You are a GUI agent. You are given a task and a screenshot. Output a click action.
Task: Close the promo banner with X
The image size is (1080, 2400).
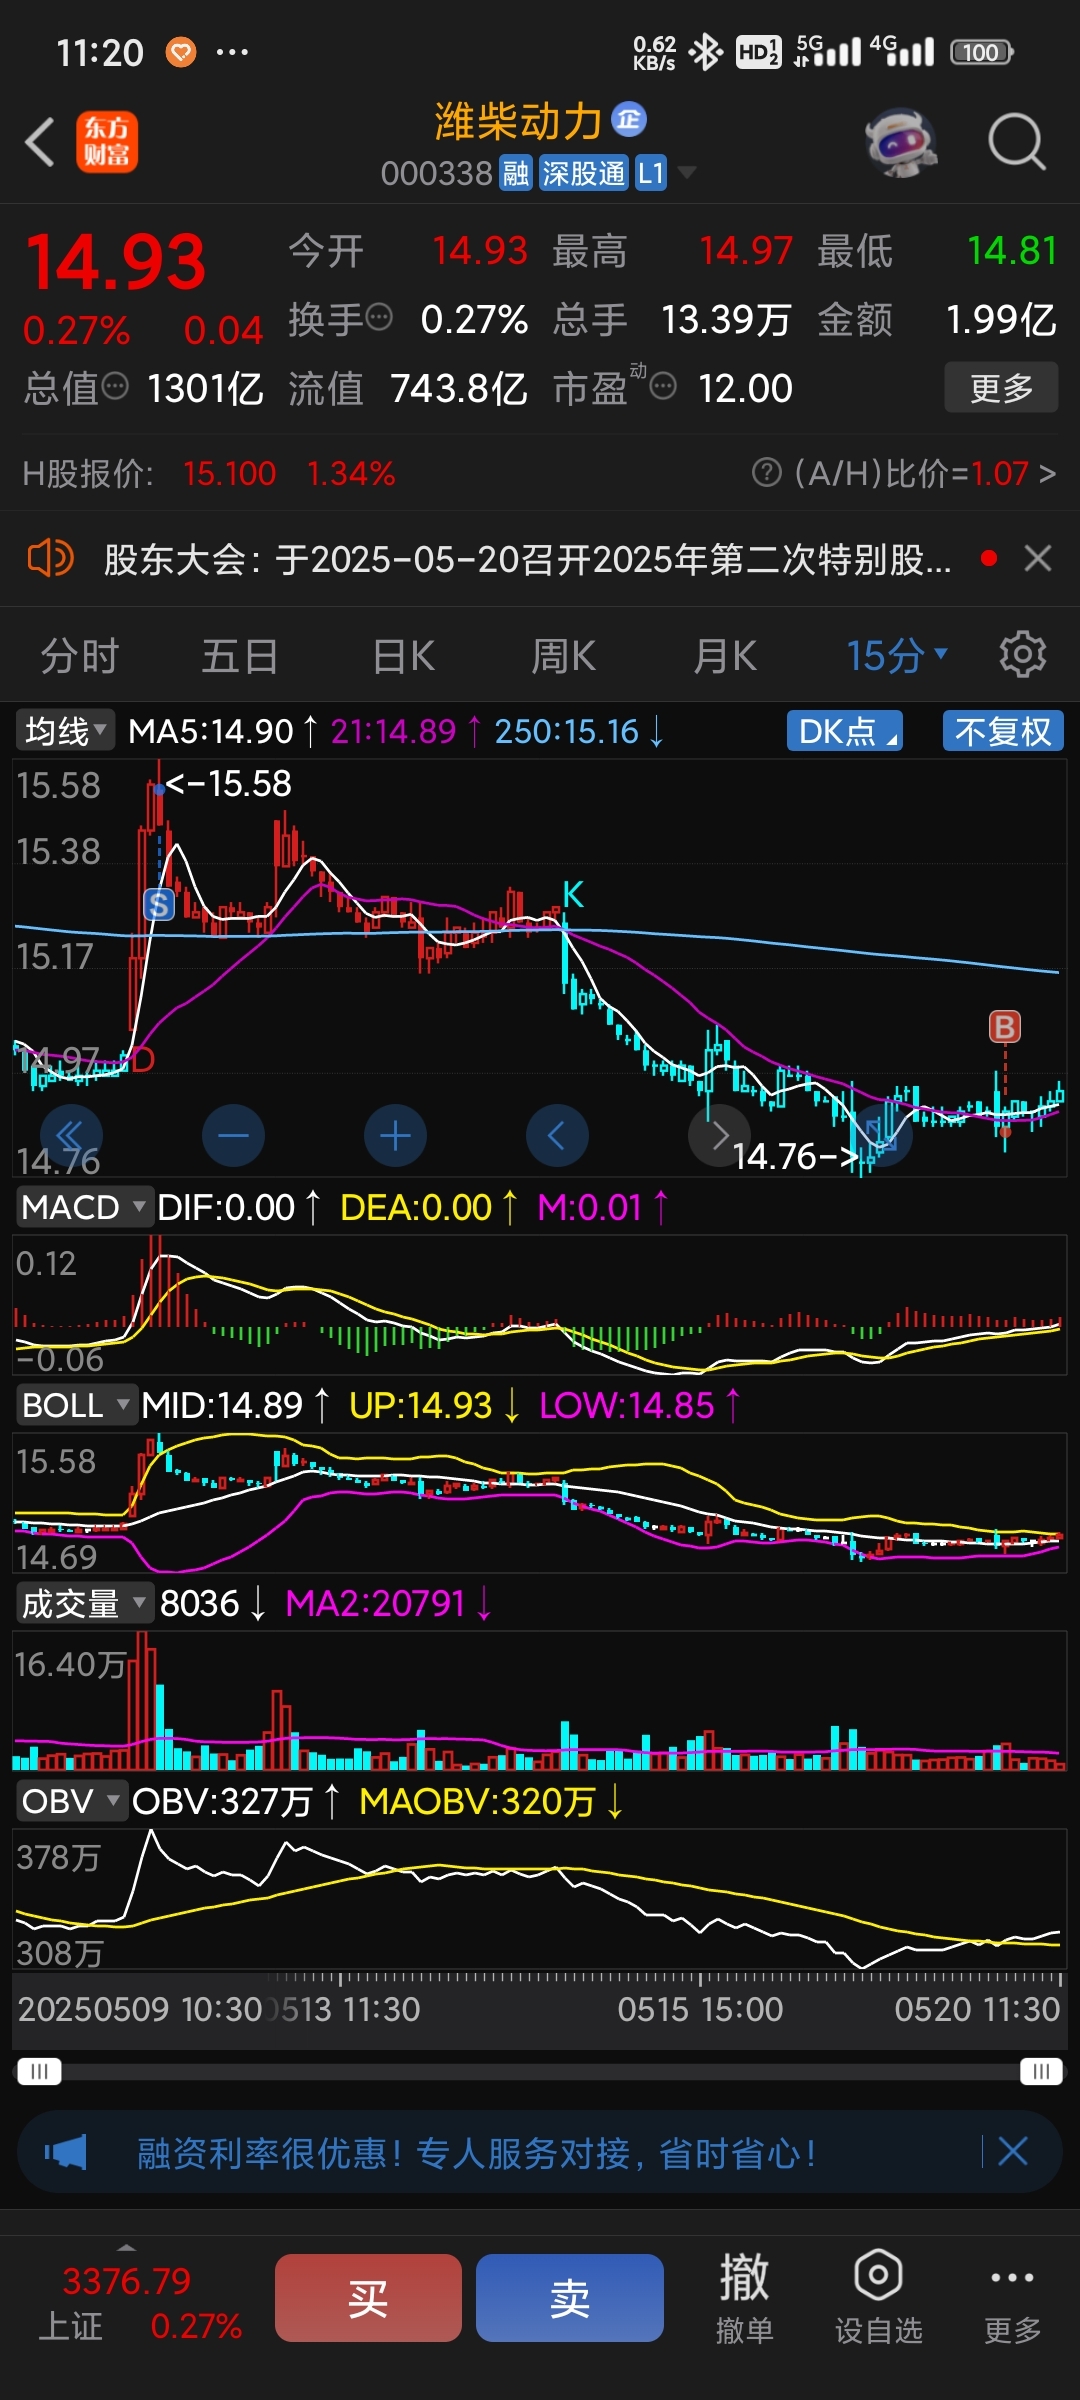click(x=1012, y=2151)
